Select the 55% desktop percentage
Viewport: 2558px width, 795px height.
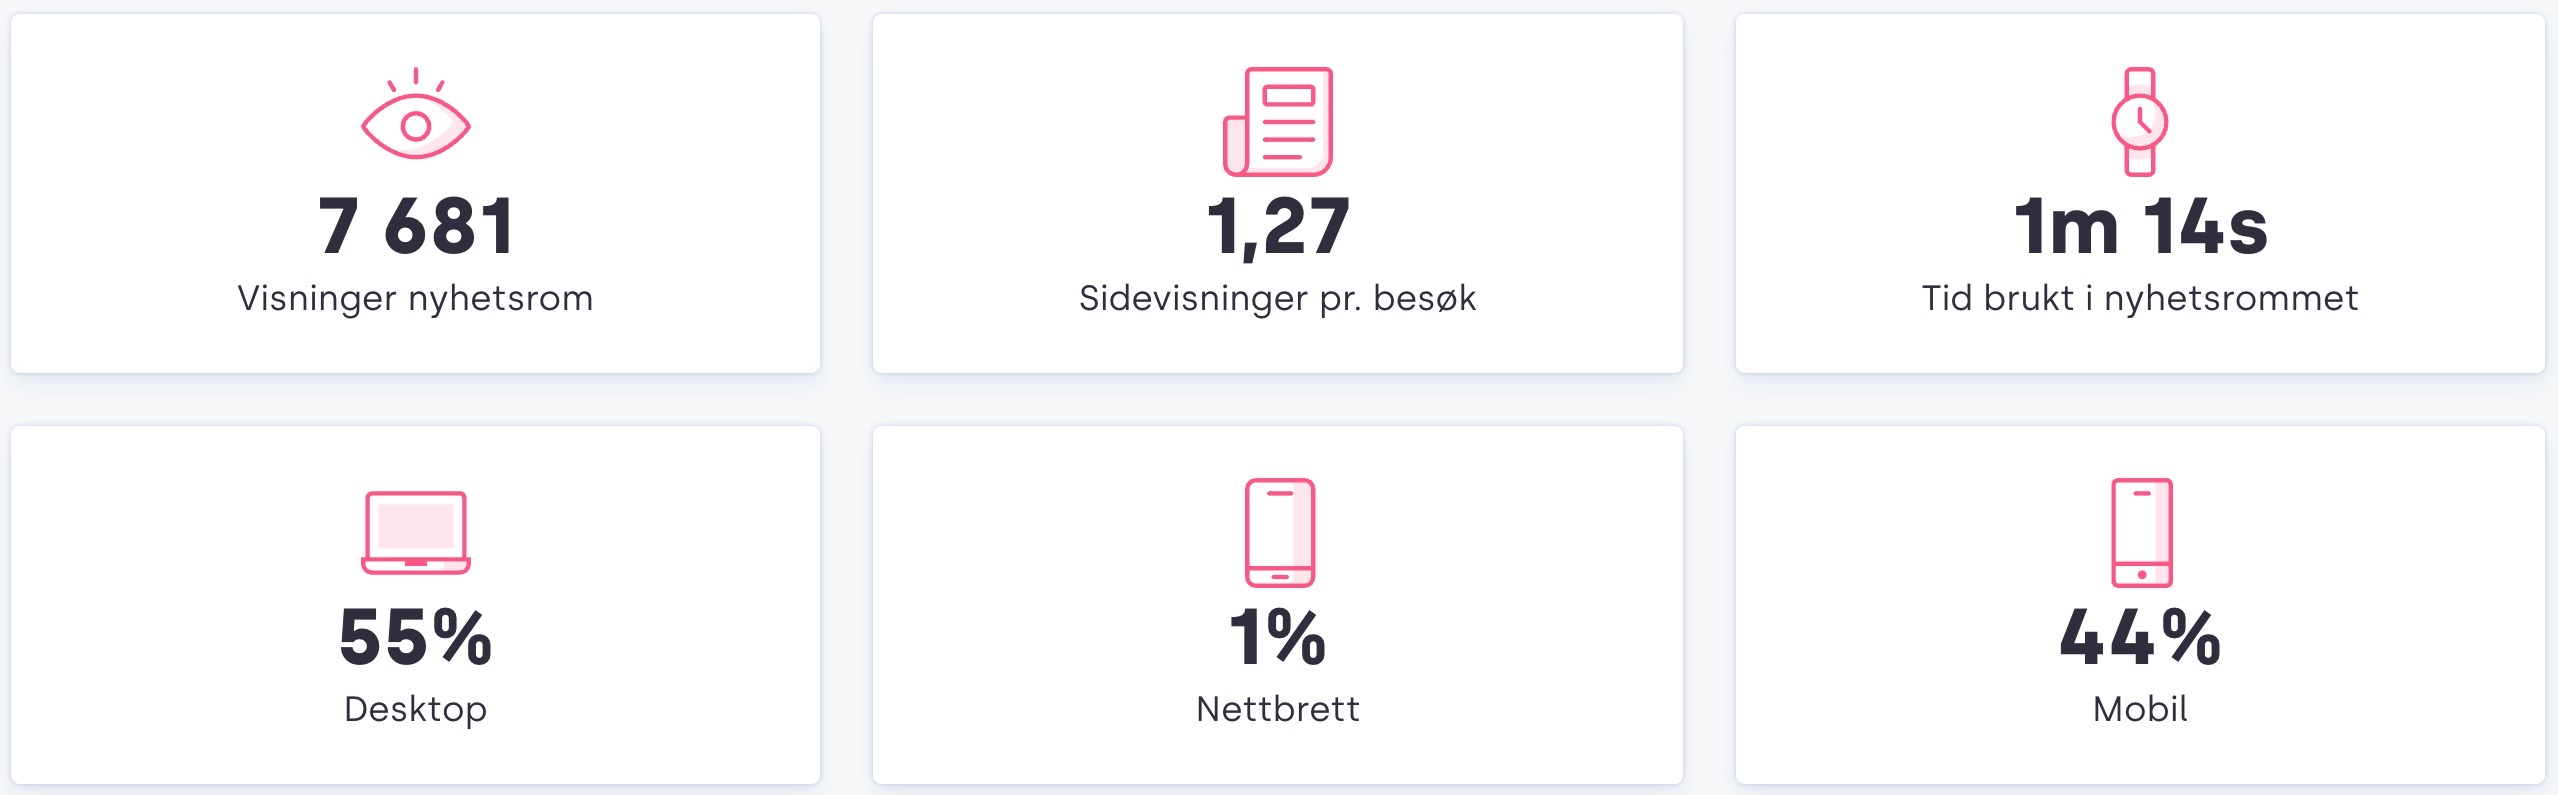point(415,637)
